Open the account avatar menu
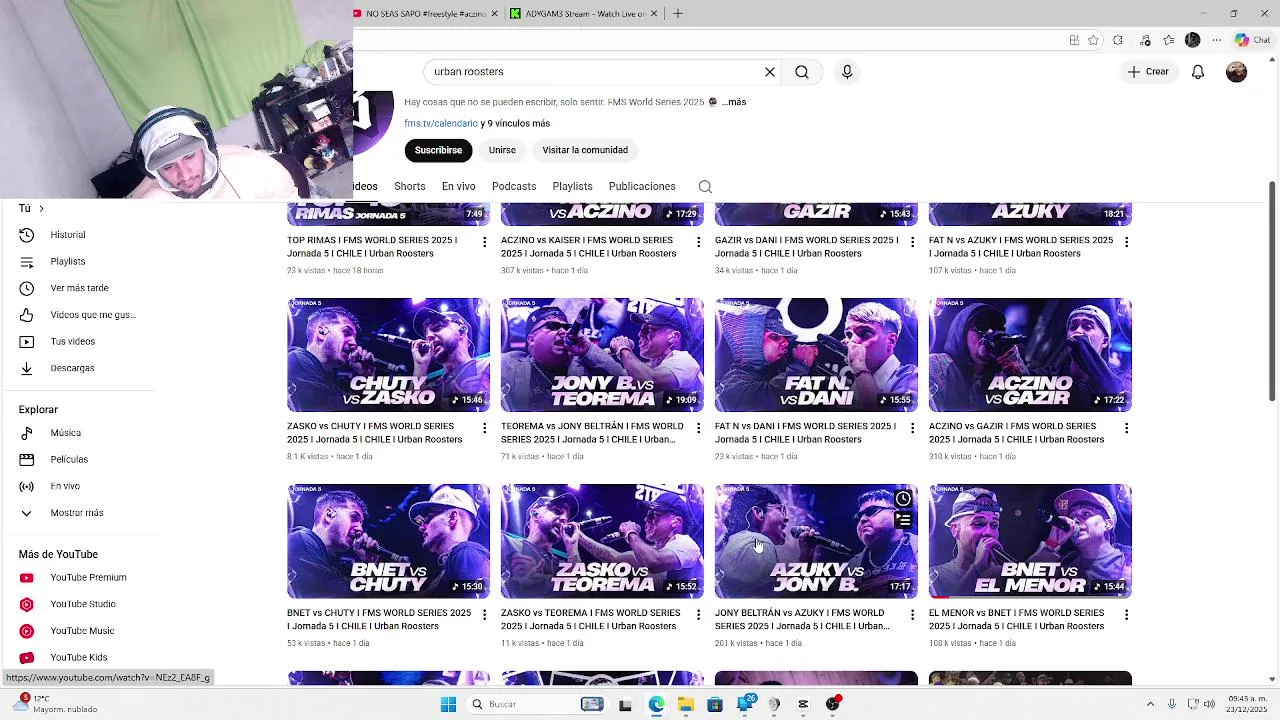Image resolution: width=1280 pixels, height=720 pixels. tap(1237, 72)
